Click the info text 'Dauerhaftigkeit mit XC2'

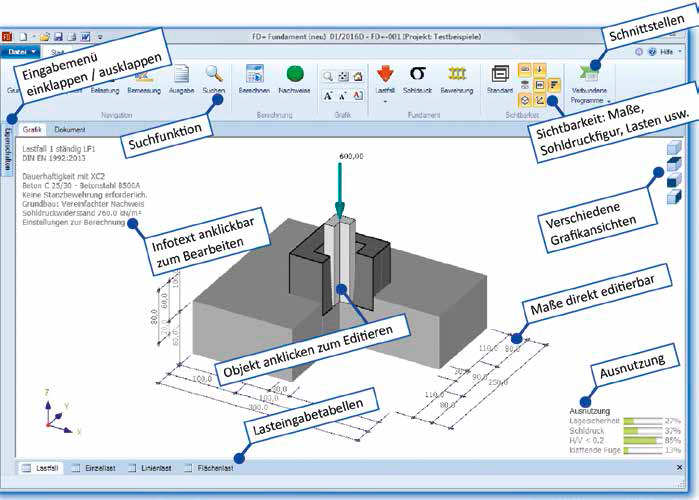[x=63, y=176]
